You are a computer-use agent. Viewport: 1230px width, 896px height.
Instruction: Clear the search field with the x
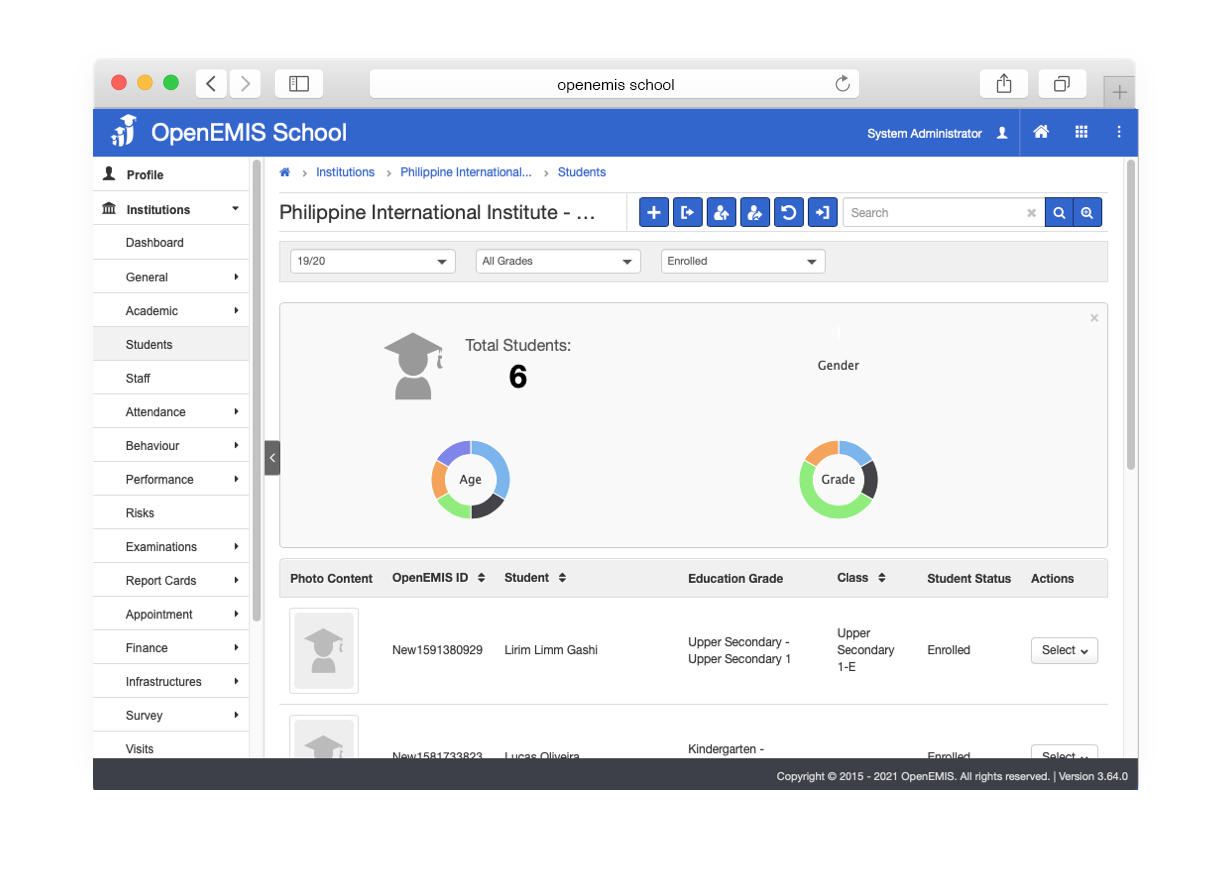(x=1032, y=213)
